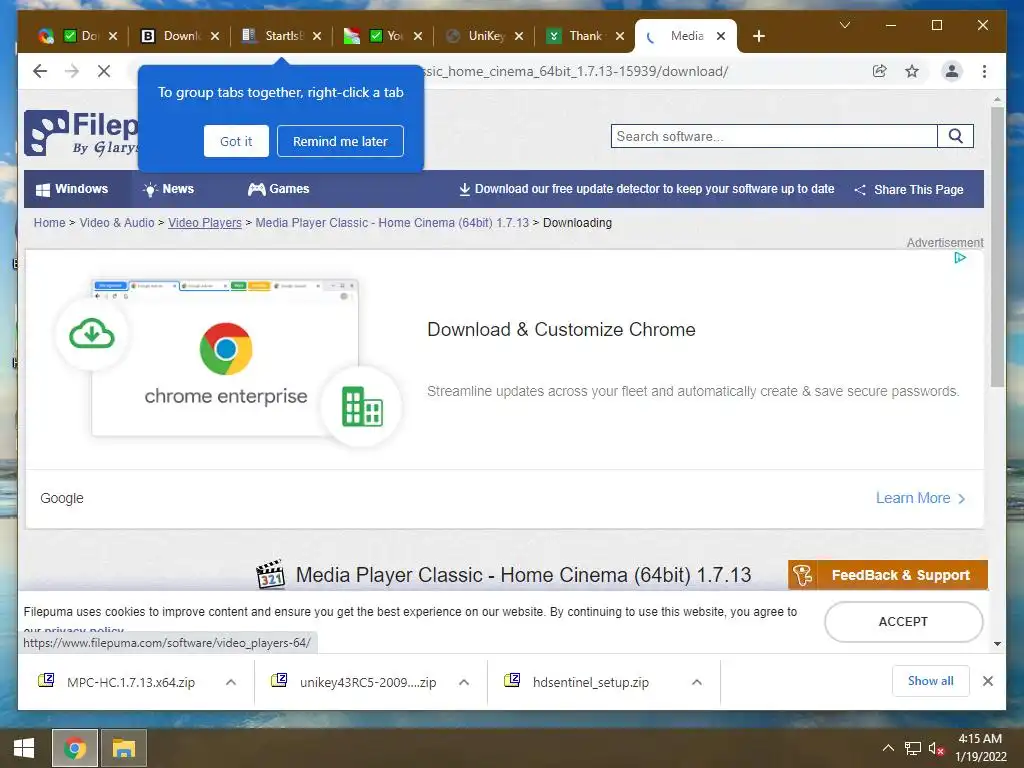Open the Video & Audio breadcrumb

[117, 223]
